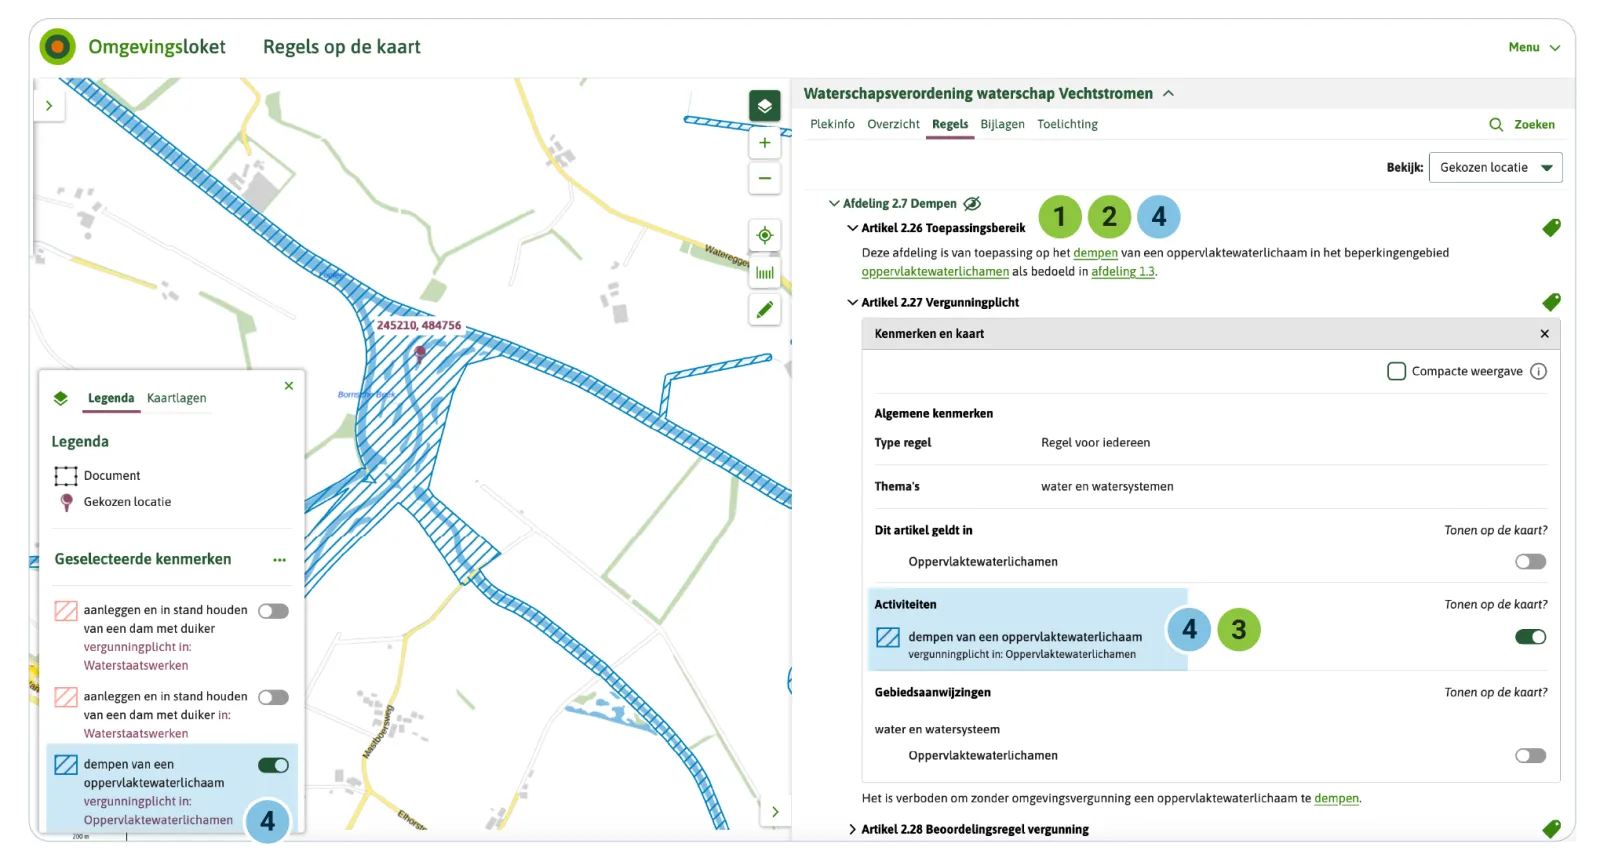Click the layers icon in Legenda header
Screen dimensions: 1600x858
click(x=61, y=398)
